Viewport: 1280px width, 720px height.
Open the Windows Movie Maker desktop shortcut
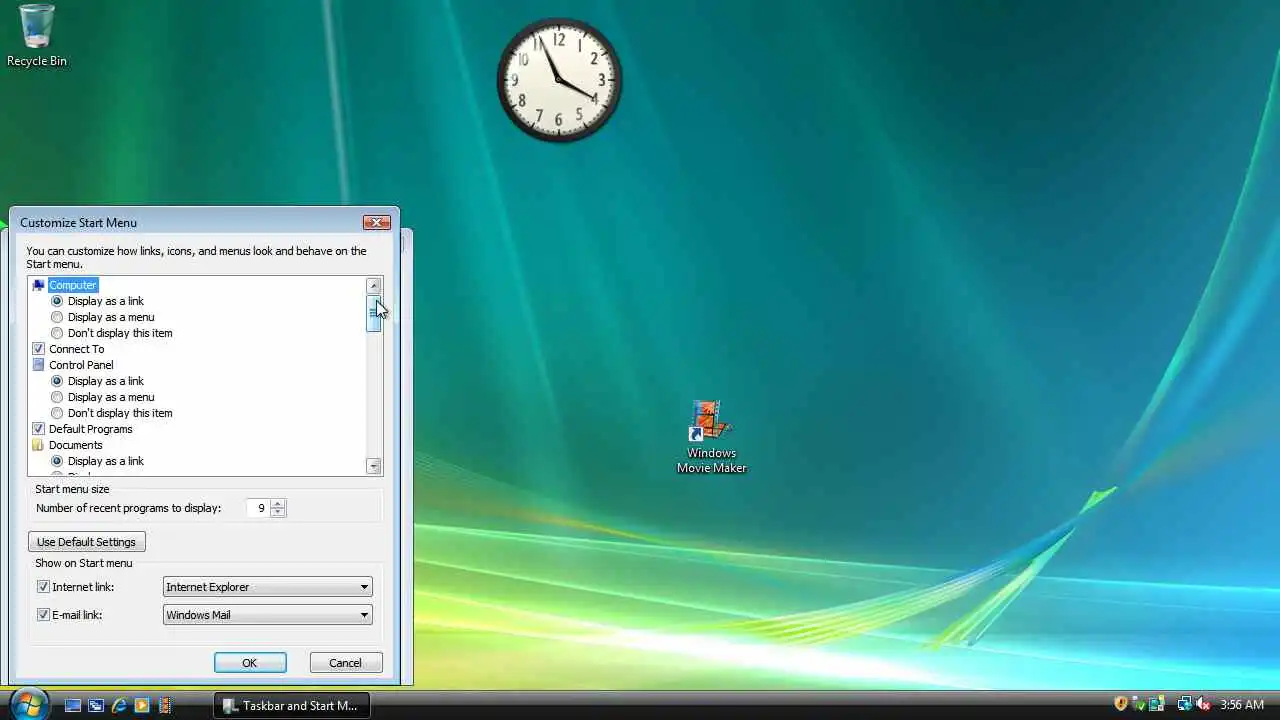point(711,437)
